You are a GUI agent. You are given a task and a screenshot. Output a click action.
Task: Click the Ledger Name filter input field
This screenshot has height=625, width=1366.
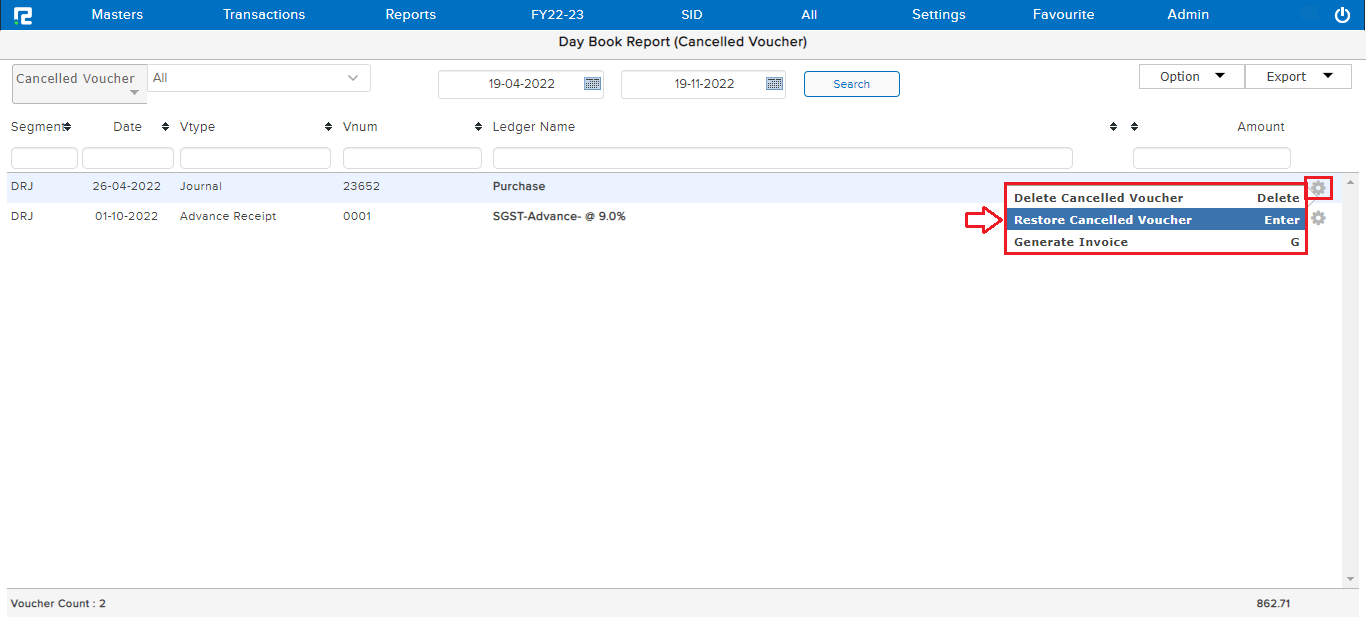(x=783, y=157)
